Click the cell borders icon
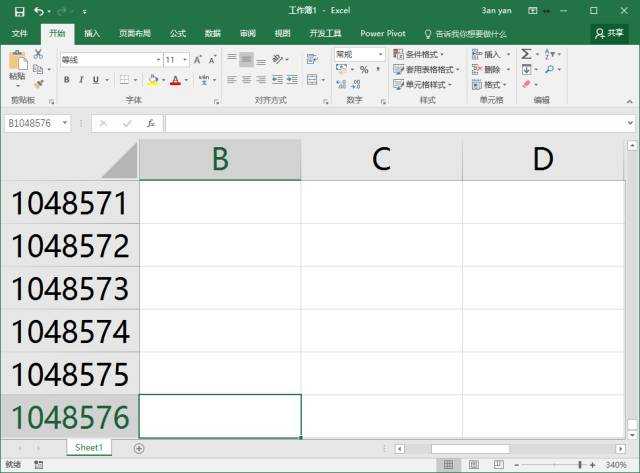The height and width of the screenshot is (473, 640). coord(124,80)
